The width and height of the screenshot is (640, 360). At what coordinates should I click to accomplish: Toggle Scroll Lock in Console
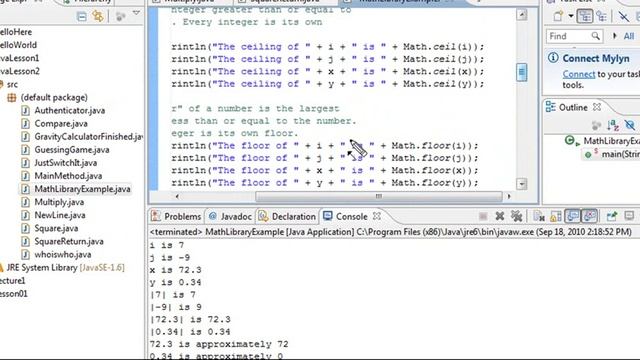[x=556, y=216]
